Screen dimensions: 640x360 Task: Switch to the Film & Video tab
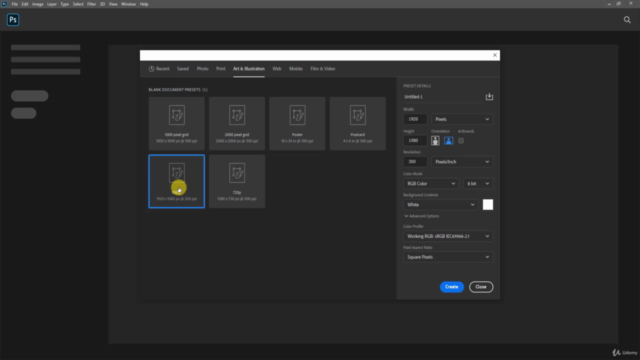pos(323,69)
